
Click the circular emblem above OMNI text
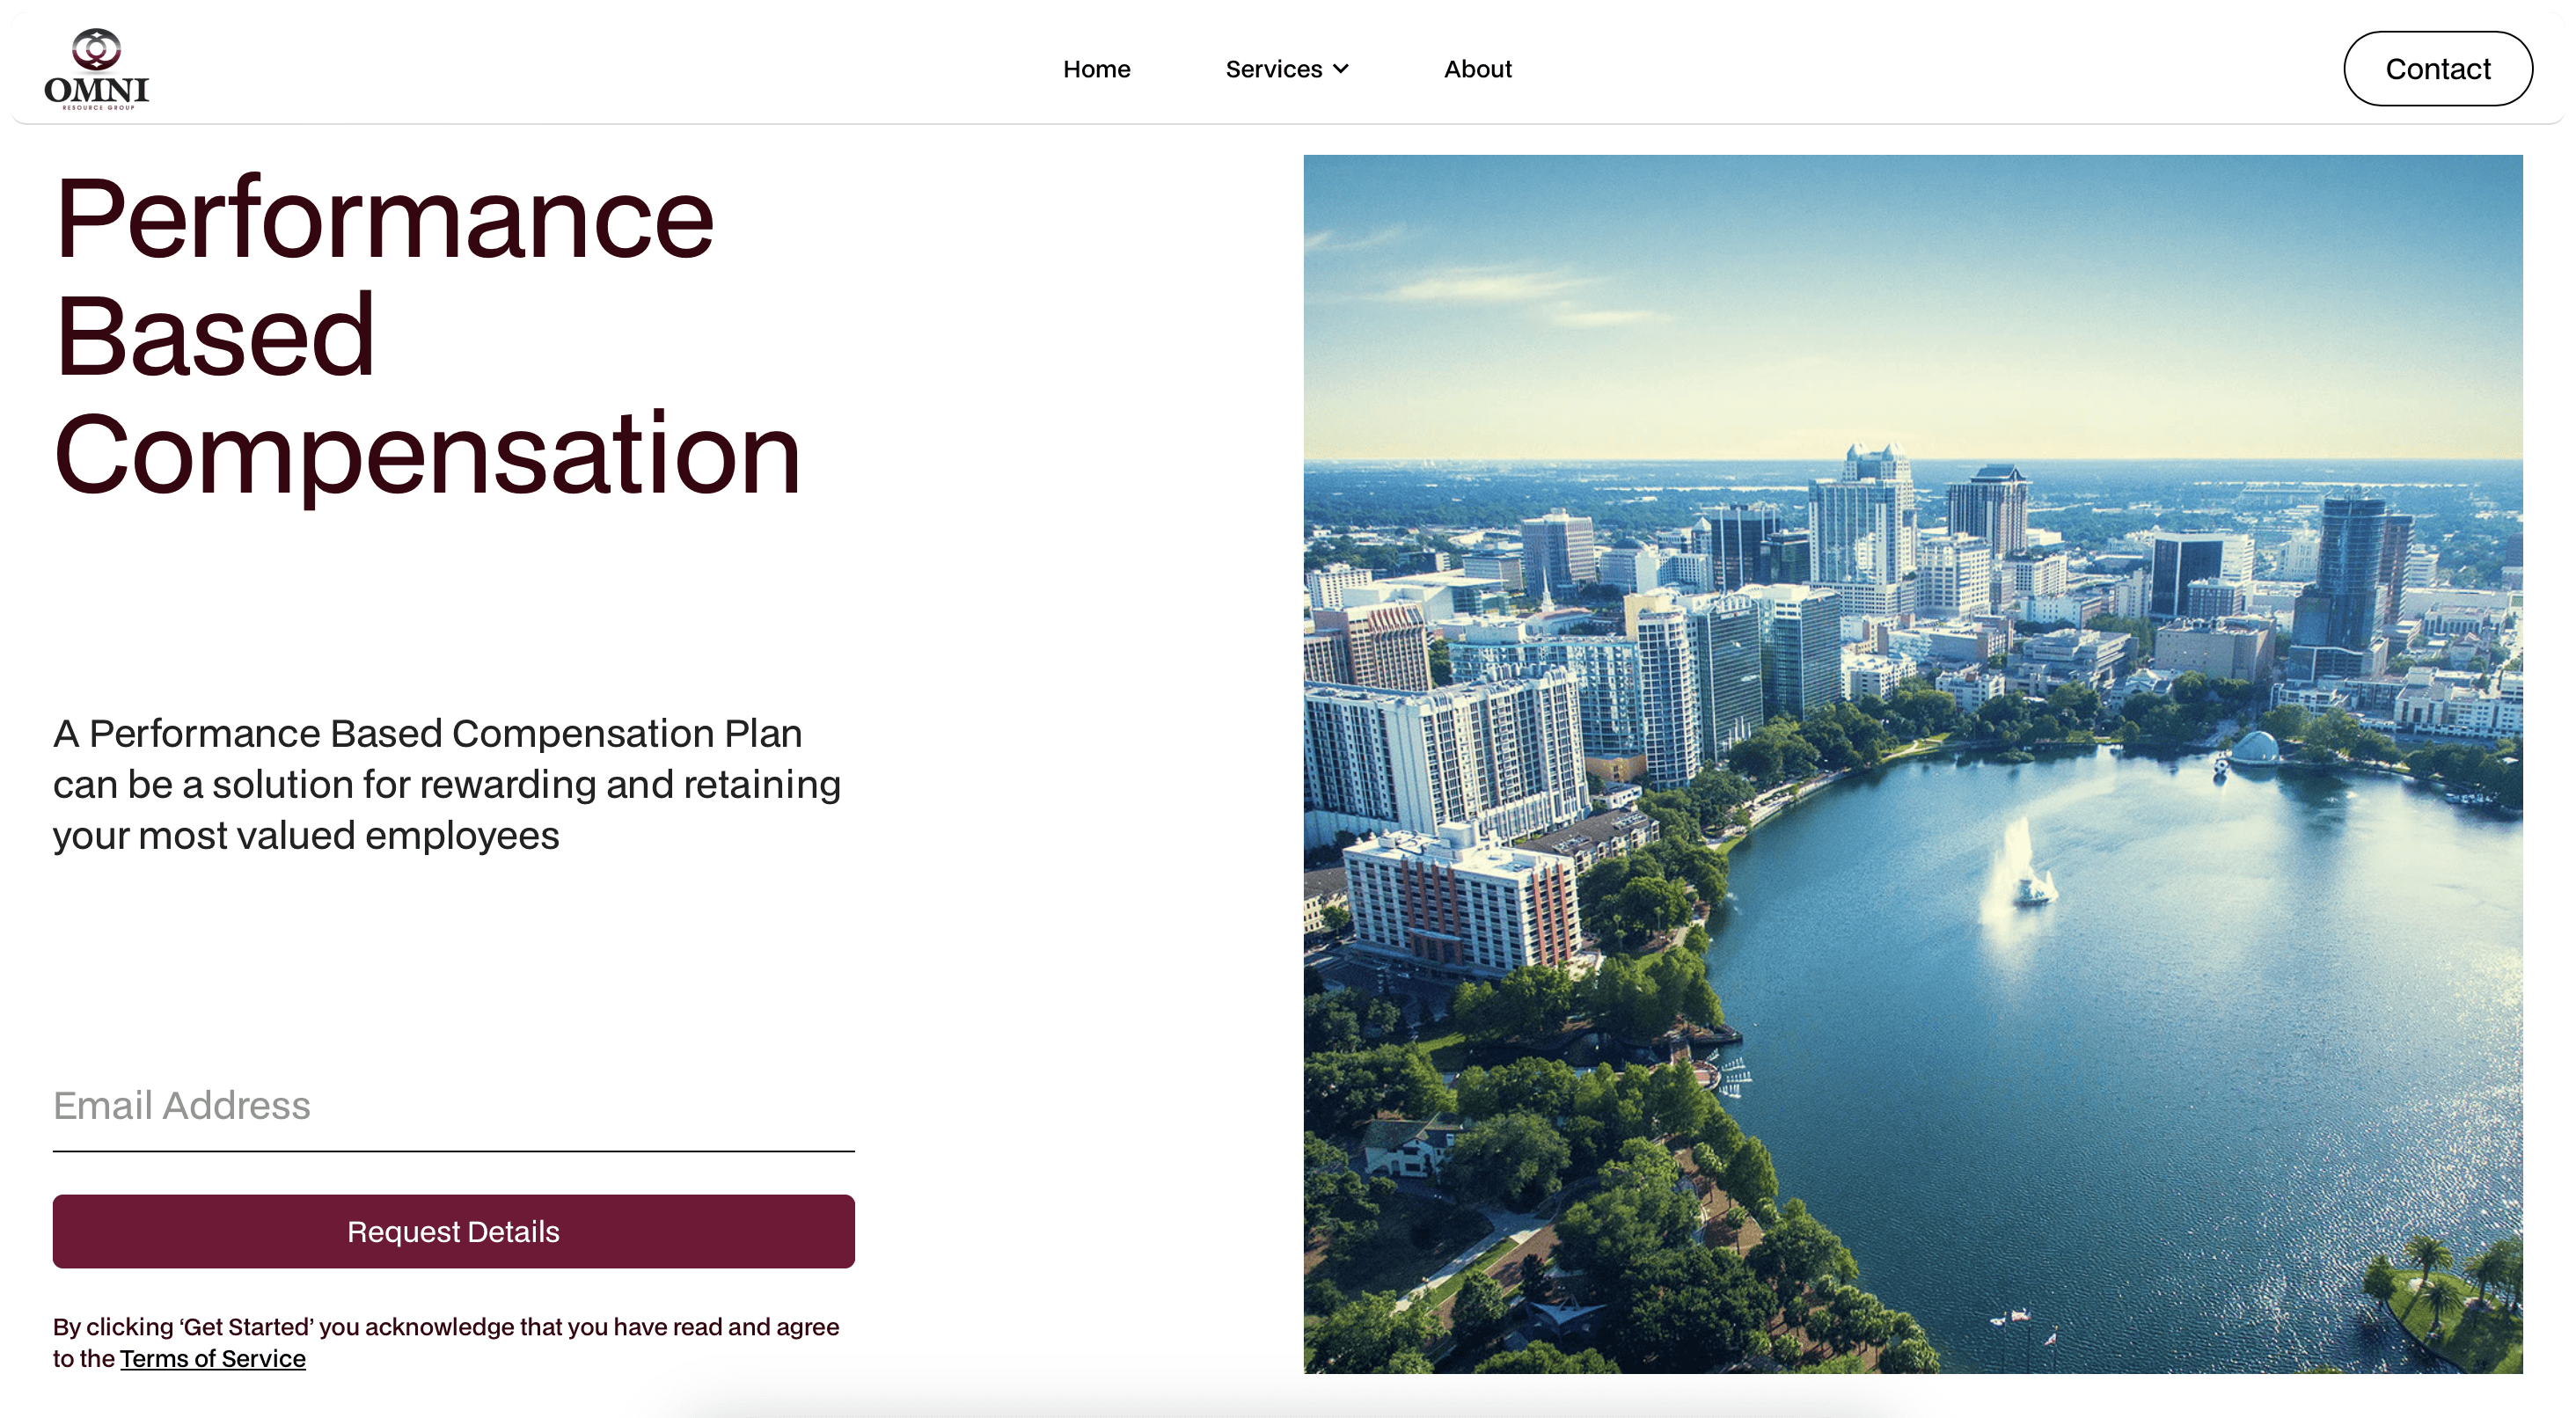coord(96,48)
